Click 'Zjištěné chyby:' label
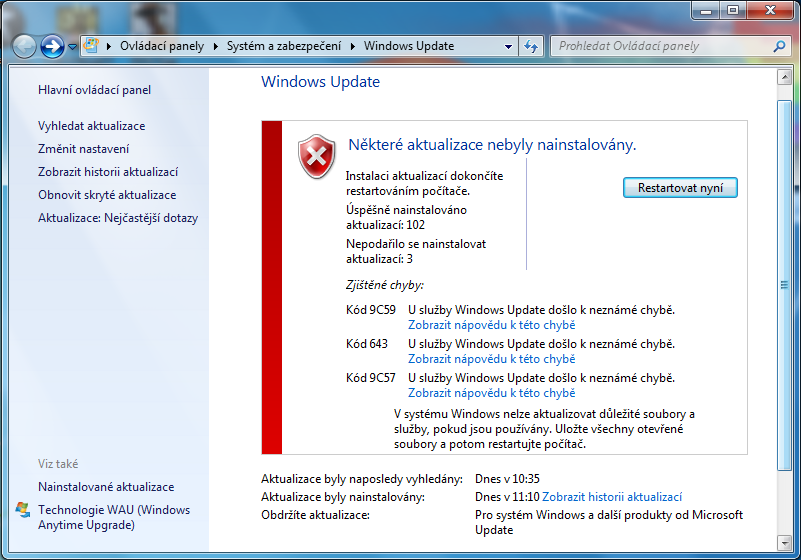The image size is (801, 560). [385, 285]
